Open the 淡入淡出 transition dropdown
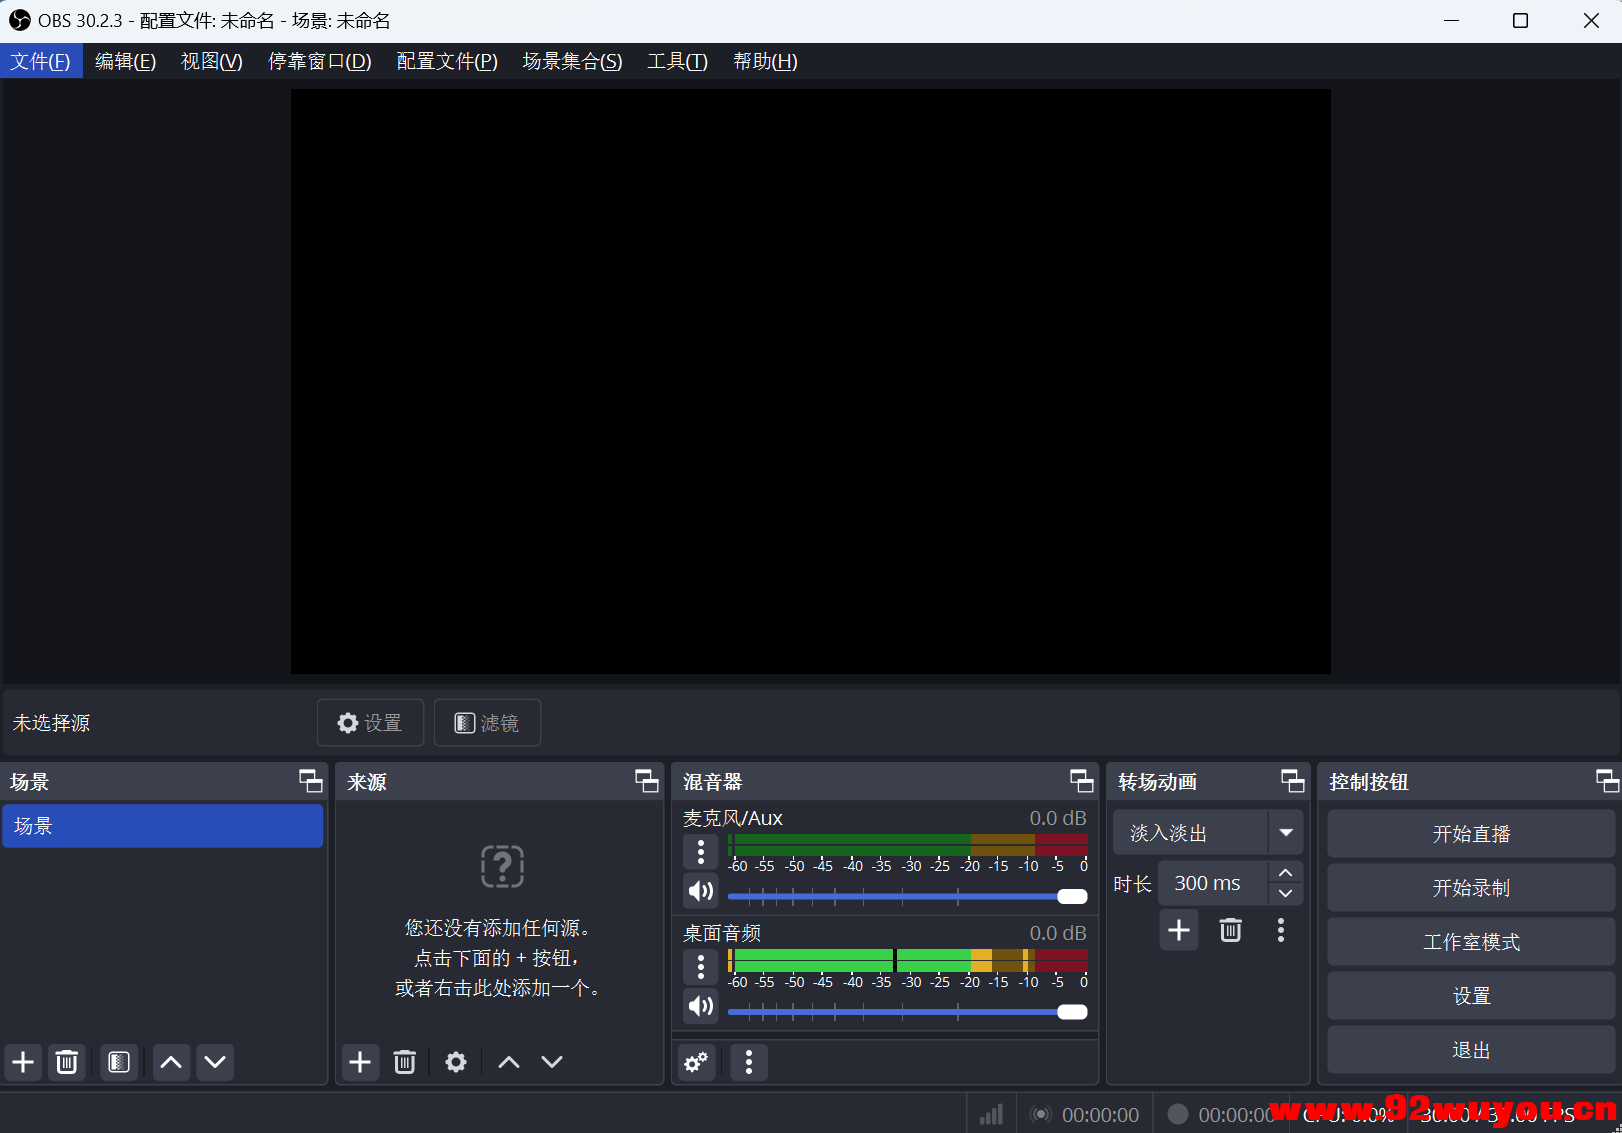This screenshot has height=1133, width=1622. coord(1287,832)
